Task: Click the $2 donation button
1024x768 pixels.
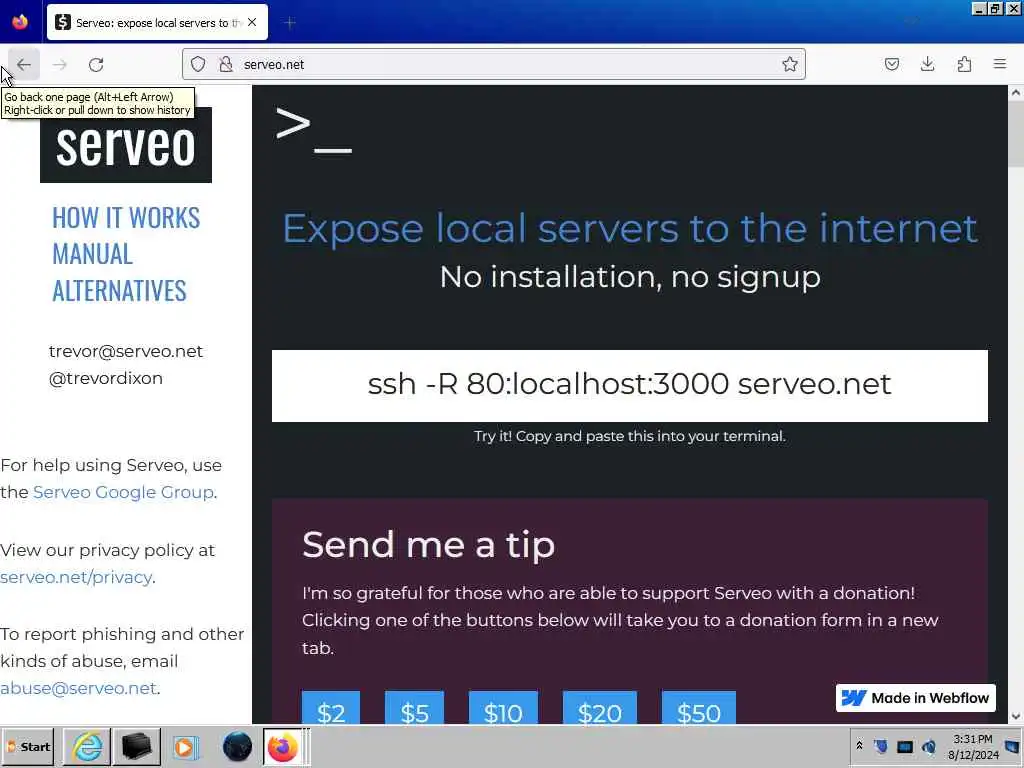Action: coord(331,709)
